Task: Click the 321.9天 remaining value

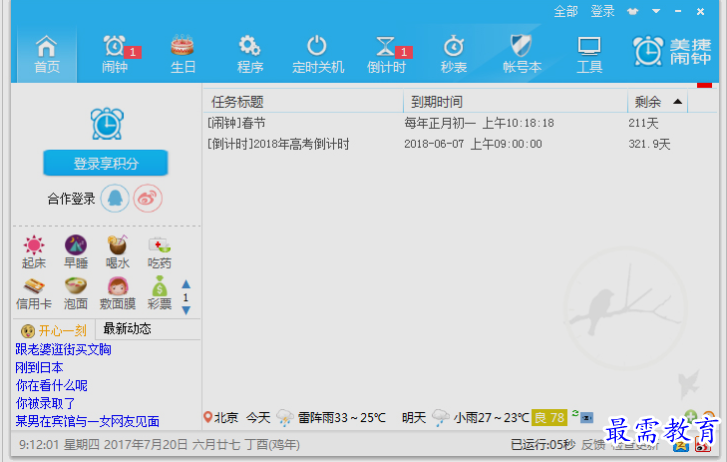Action: [649, 144]
